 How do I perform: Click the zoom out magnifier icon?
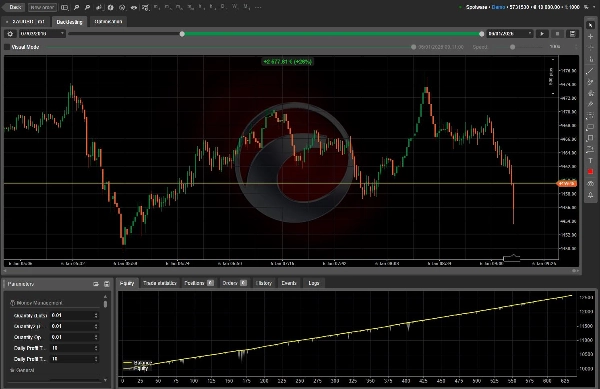pos(88,7)
